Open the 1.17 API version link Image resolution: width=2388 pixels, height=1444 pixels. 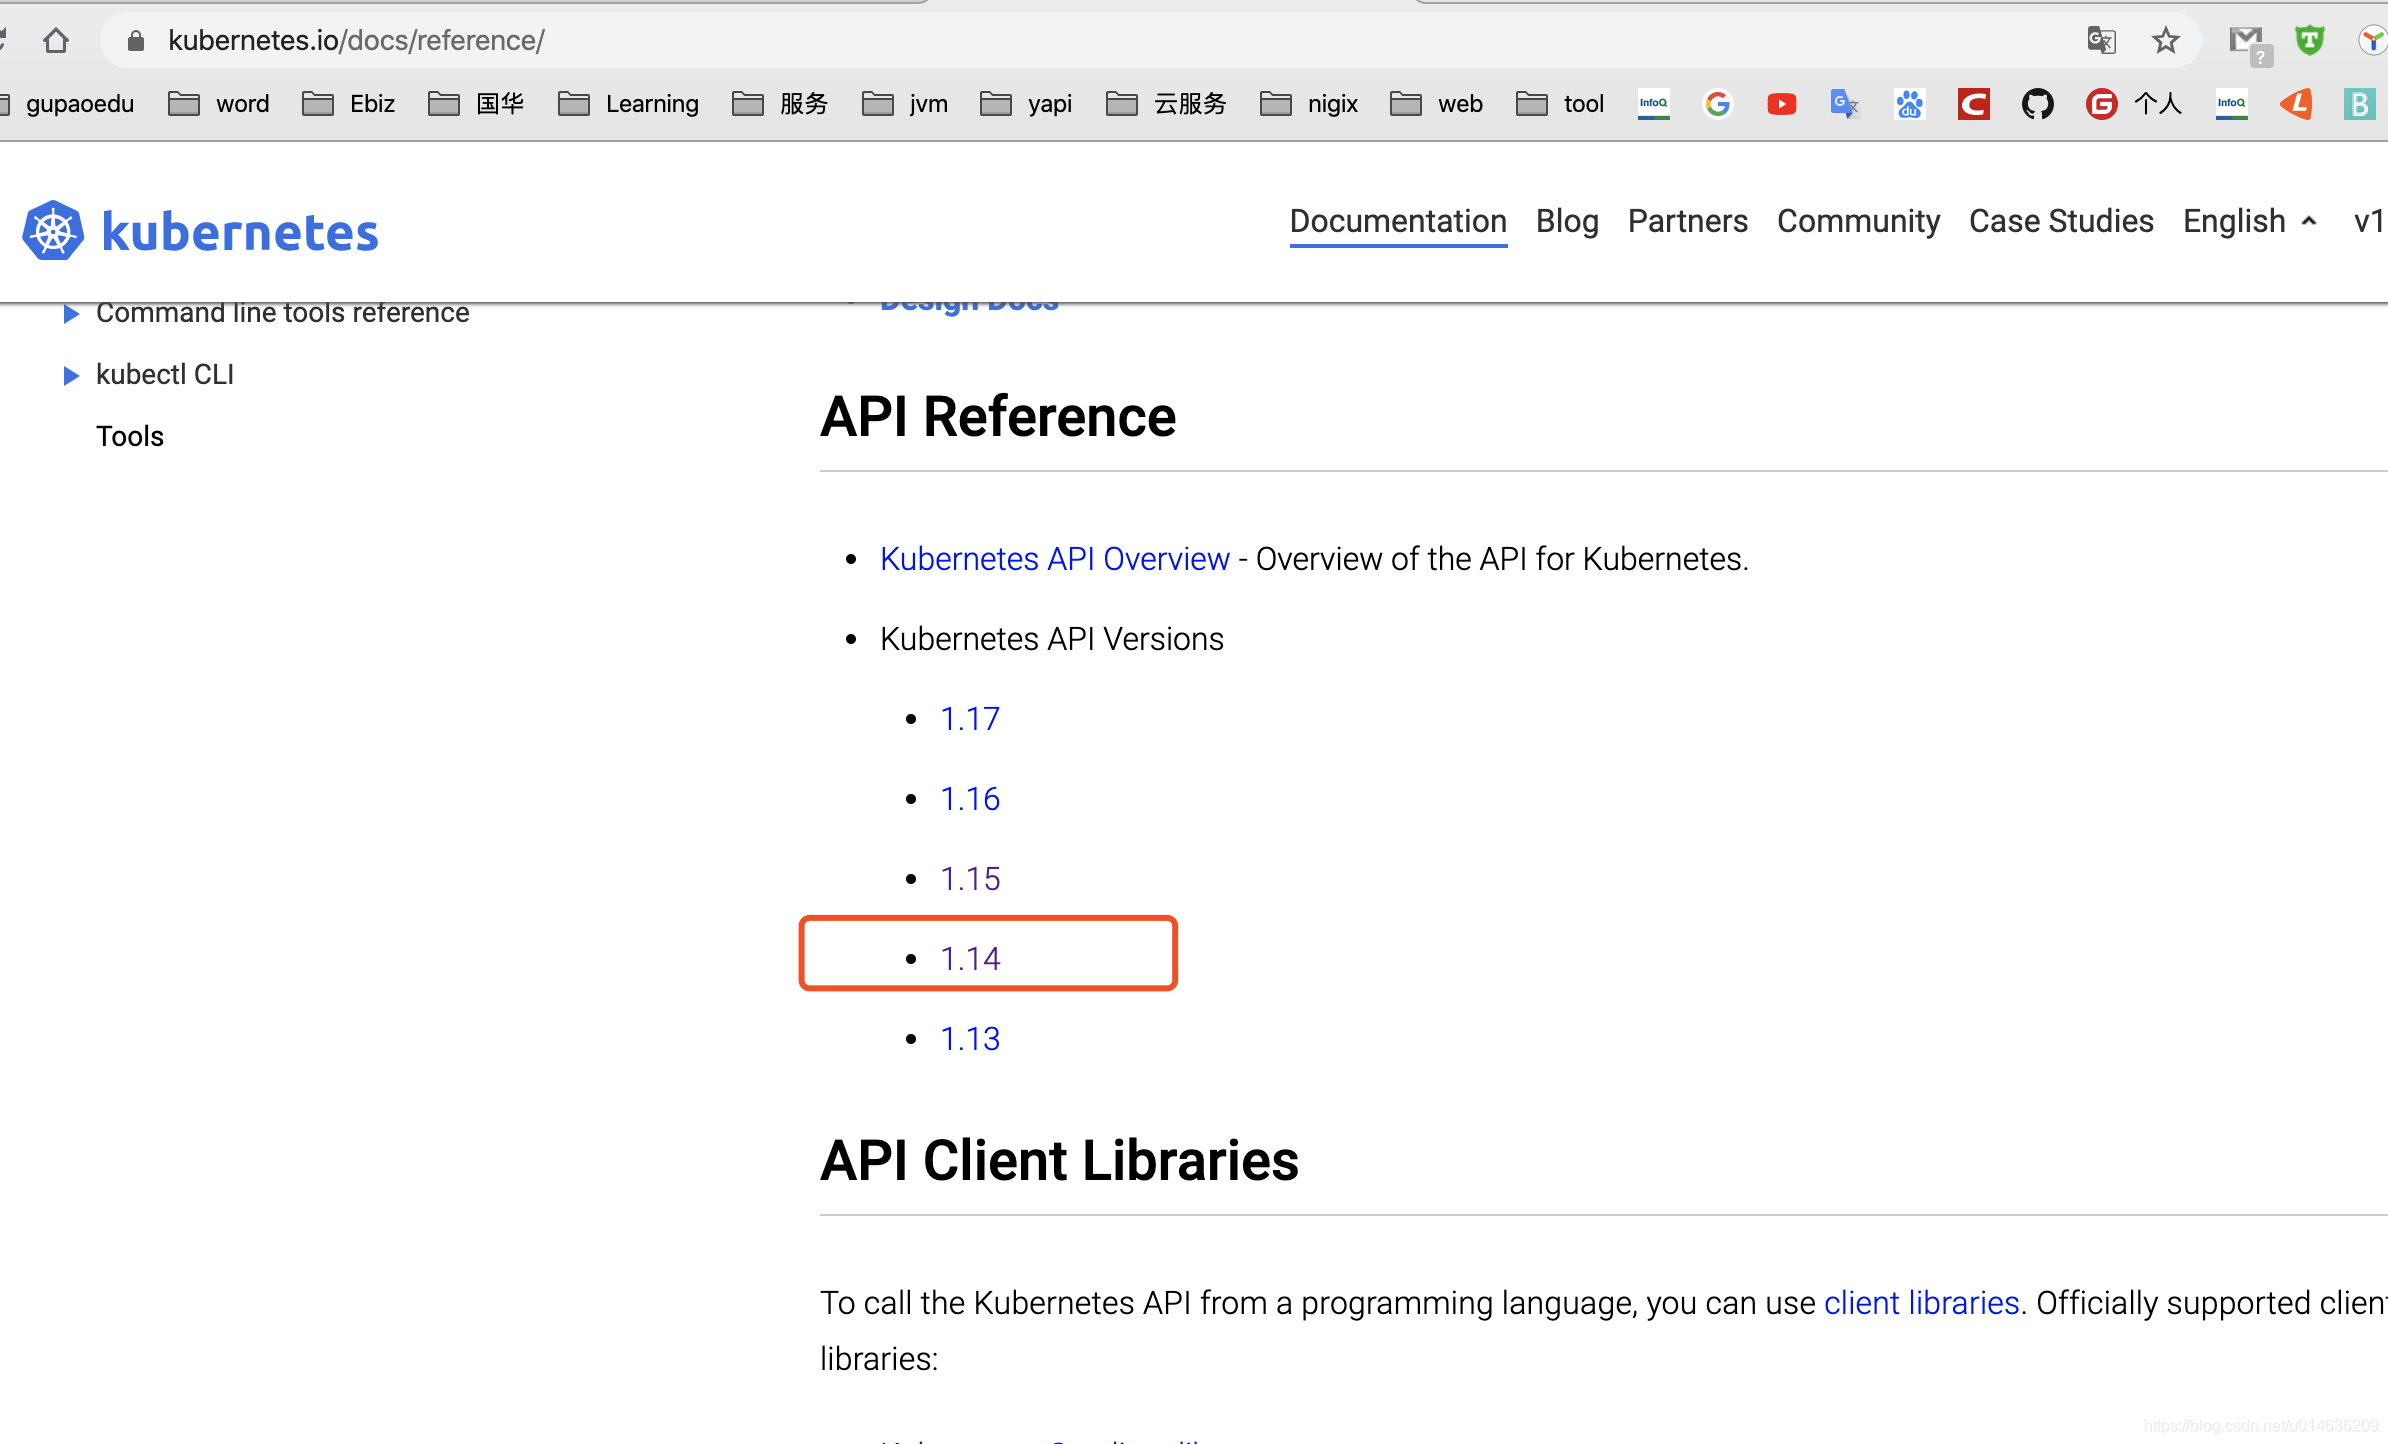click(970, 719)
